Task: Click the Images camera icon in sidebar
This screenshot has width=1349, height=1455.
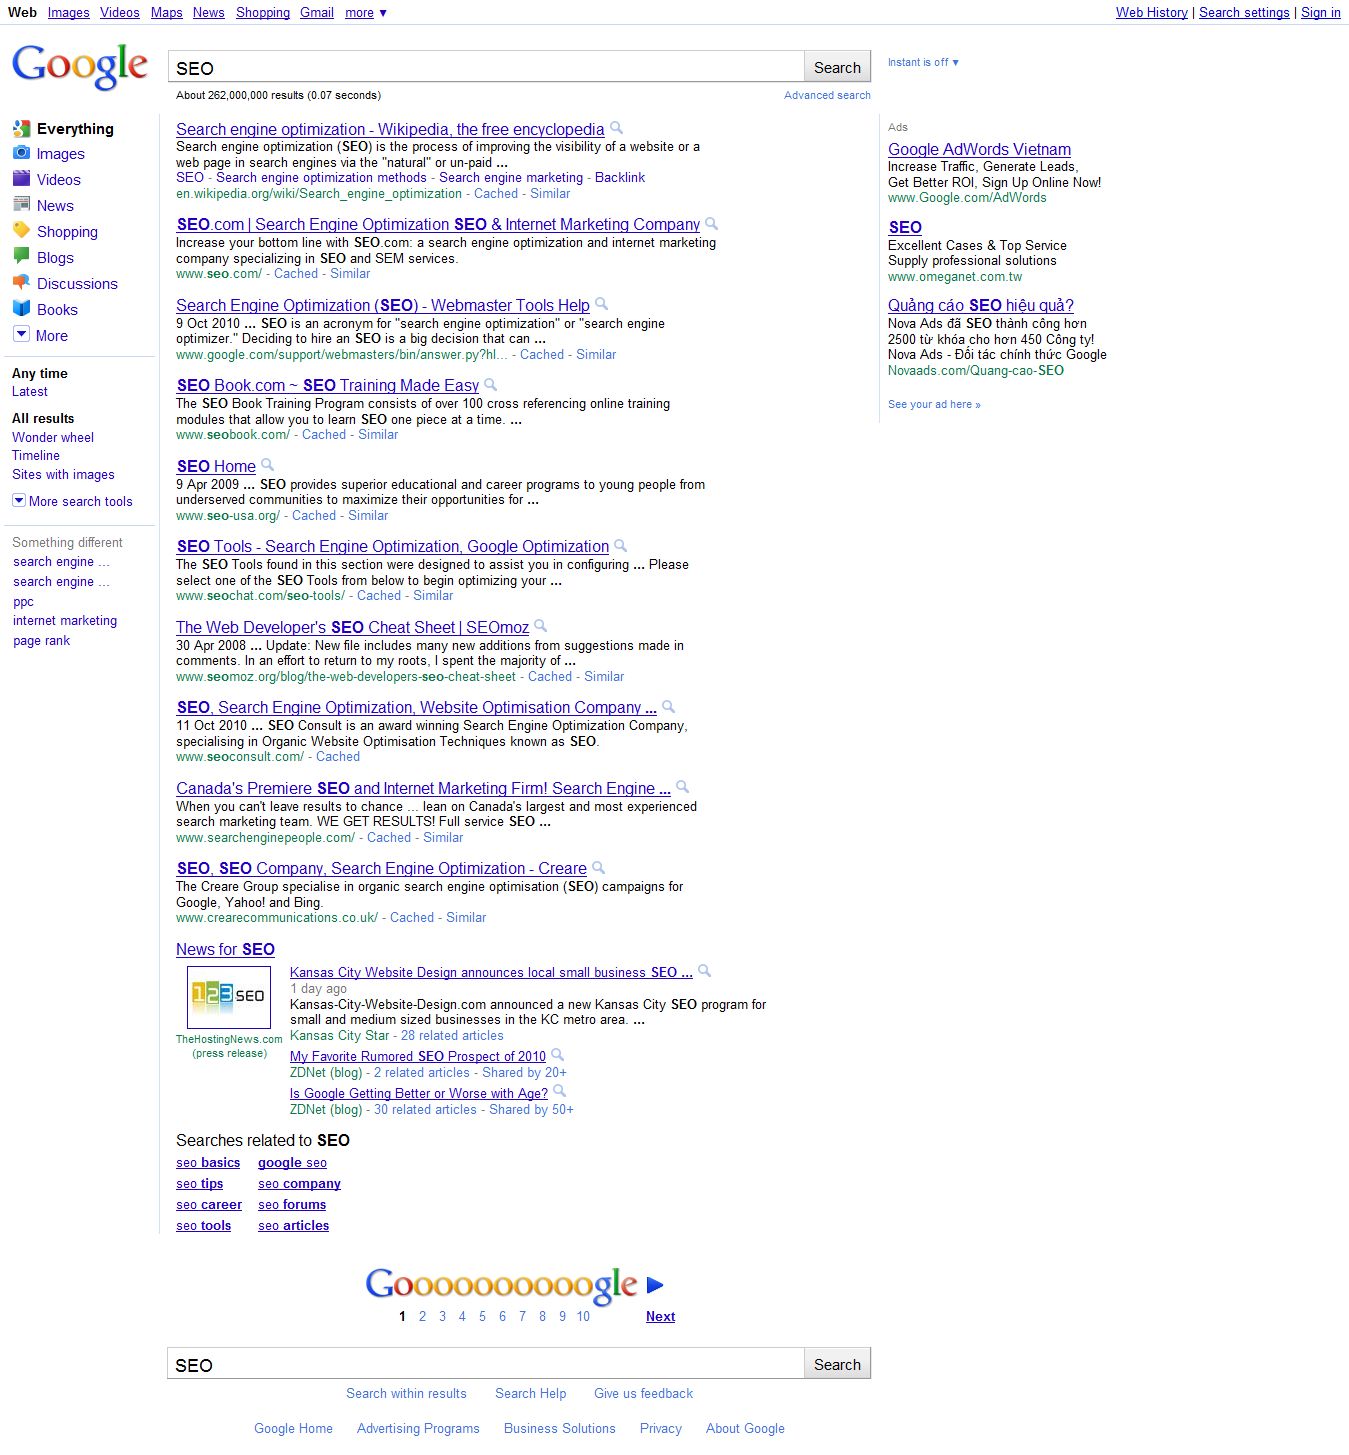Action: 21,153
